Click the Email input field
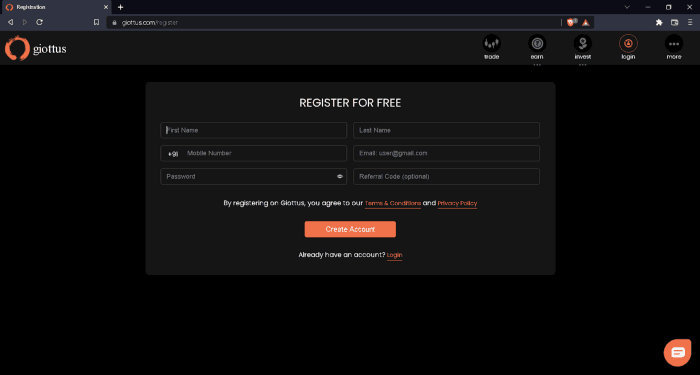The height and width of the screenshot is (375, 700). (446, 153)
